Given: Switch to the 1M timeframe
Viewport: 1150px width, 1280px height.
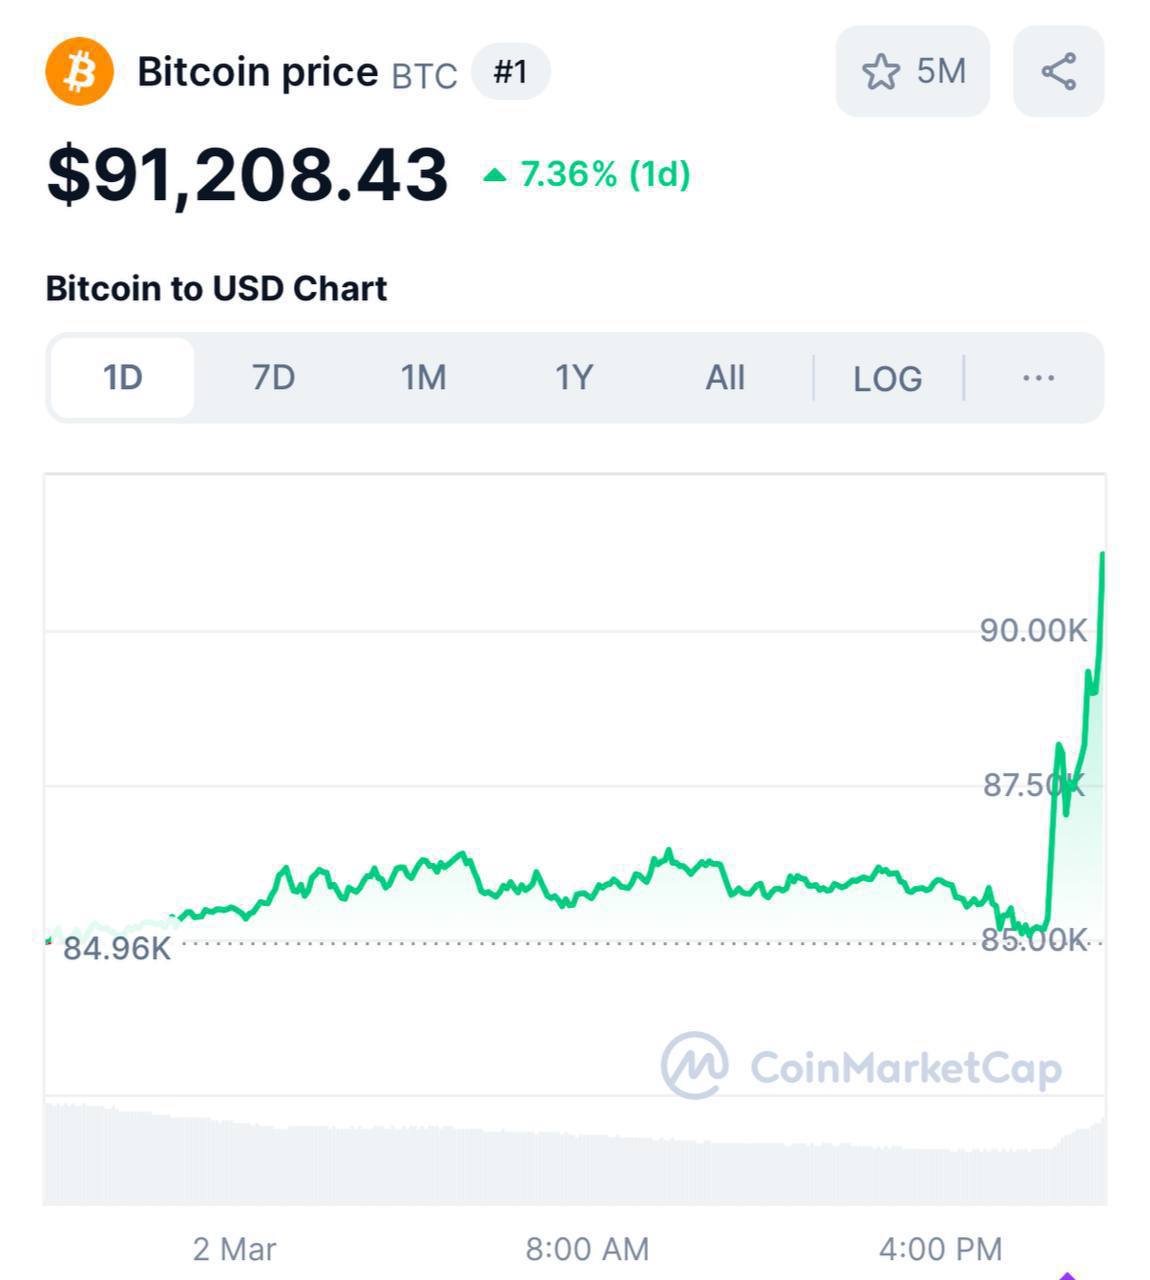Looking at the screenshot, I should pyautogui.click(x=424, y=378).
